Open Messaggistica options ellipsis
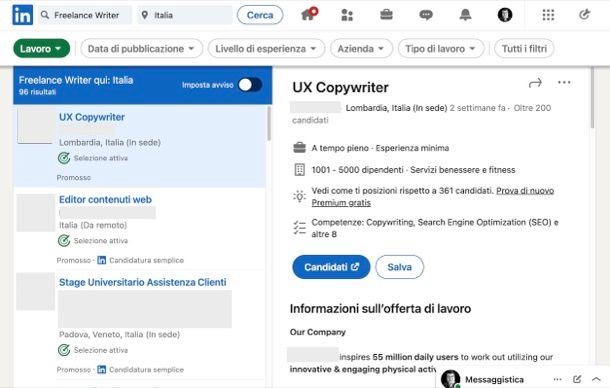The height and width of the screenshot is (388, 610). tap(557, 379)
